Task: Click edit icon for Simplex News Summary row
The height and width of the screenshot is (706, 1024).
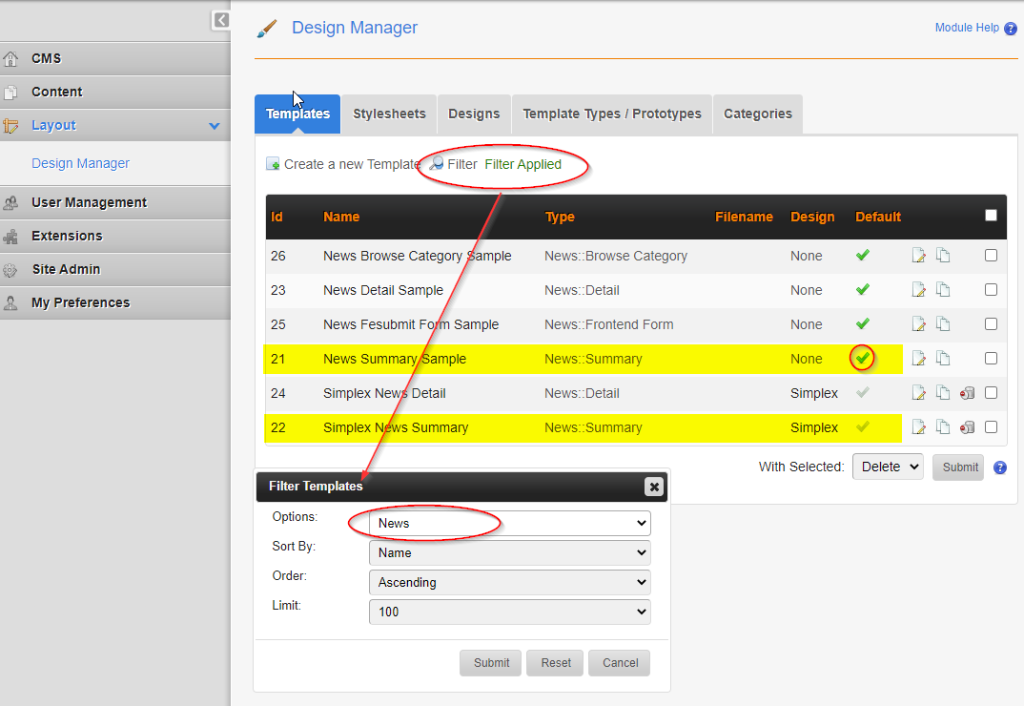Action: 919,427
